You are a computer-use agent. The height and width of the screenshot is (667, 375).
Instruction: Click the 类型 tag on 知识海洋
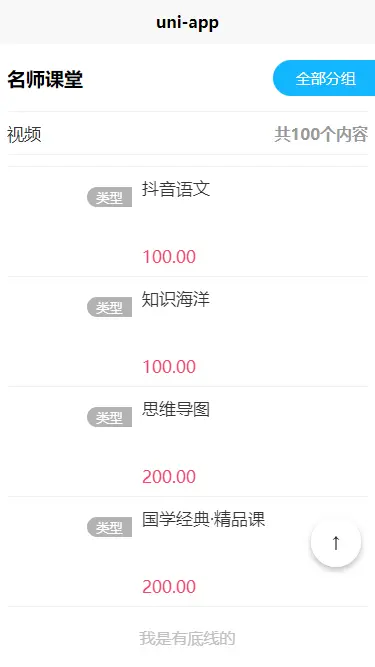[x=109, y=307]
